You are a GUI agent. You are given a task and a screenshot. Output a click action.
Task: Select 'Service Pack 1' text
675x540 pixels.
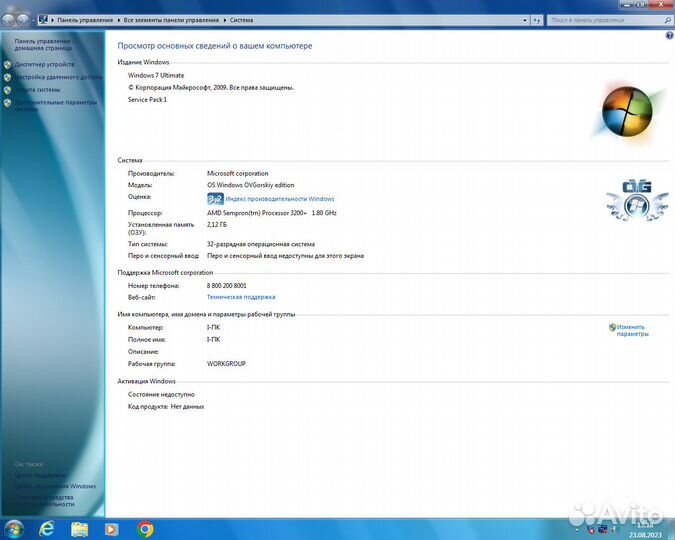pyautogui.click(x=147, y=99)
